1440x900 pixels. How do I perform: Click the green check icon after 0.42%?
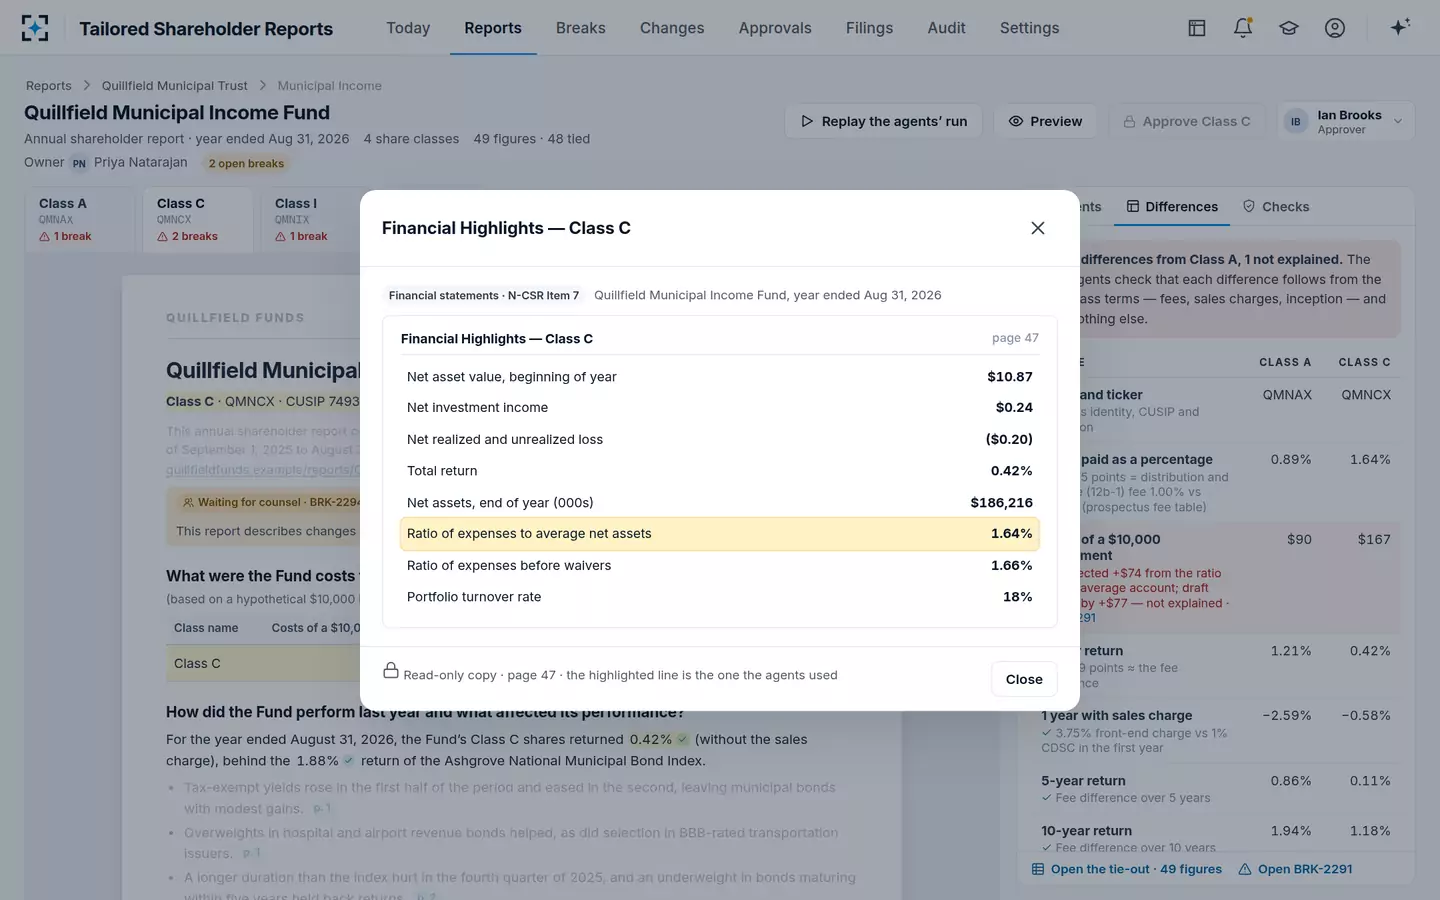[x=682, y=740]
